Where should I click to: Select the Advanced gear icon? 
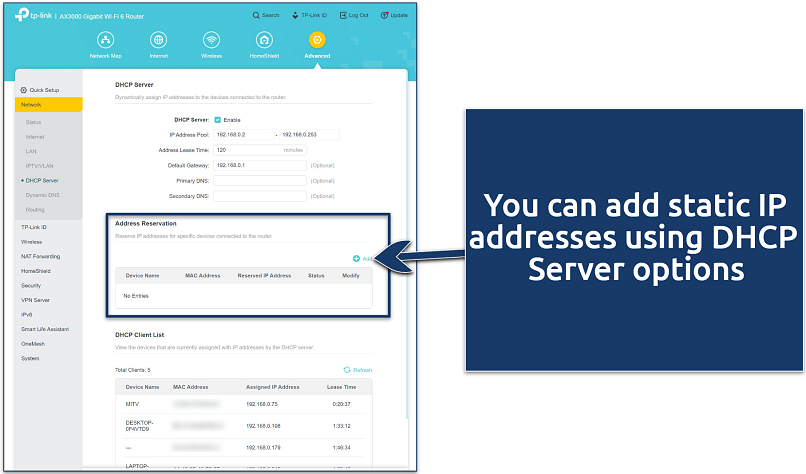(317, 40)
